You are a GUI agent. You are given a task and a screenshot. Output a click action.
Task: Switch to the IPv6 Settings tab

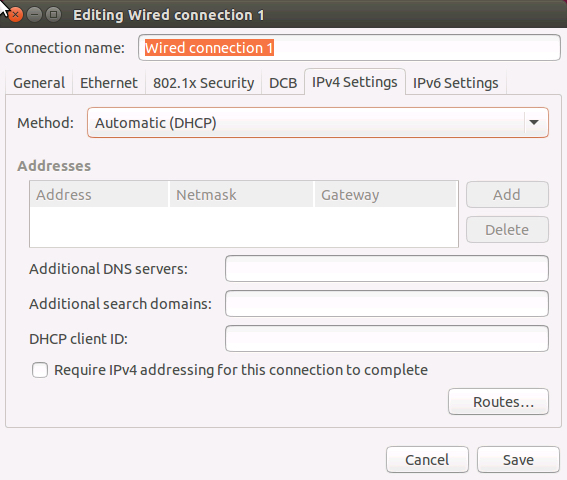[456, 83]
